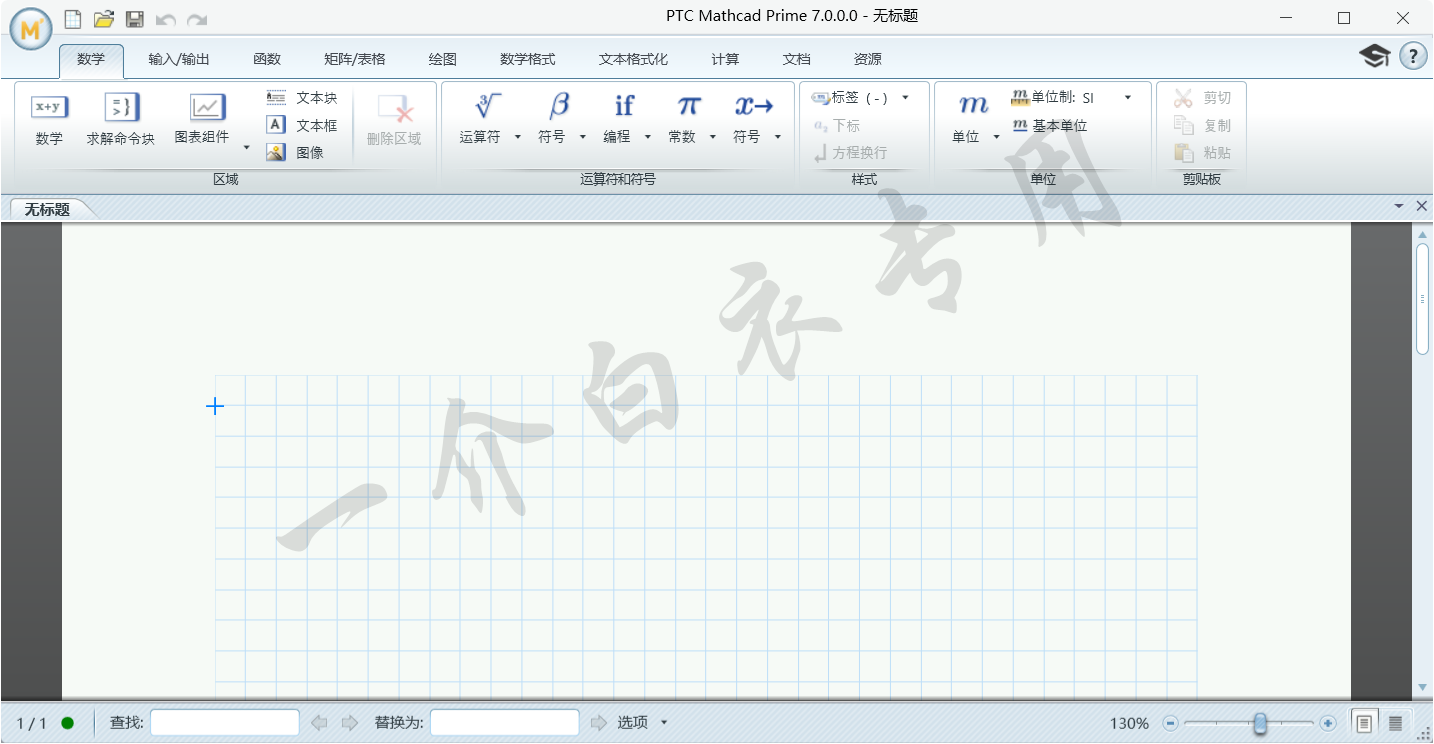Image resolution: width=1434 pixels, height=744 pixels.
Task: Open the 编程 programming 'if' icon
Action: tap(624, 107)
